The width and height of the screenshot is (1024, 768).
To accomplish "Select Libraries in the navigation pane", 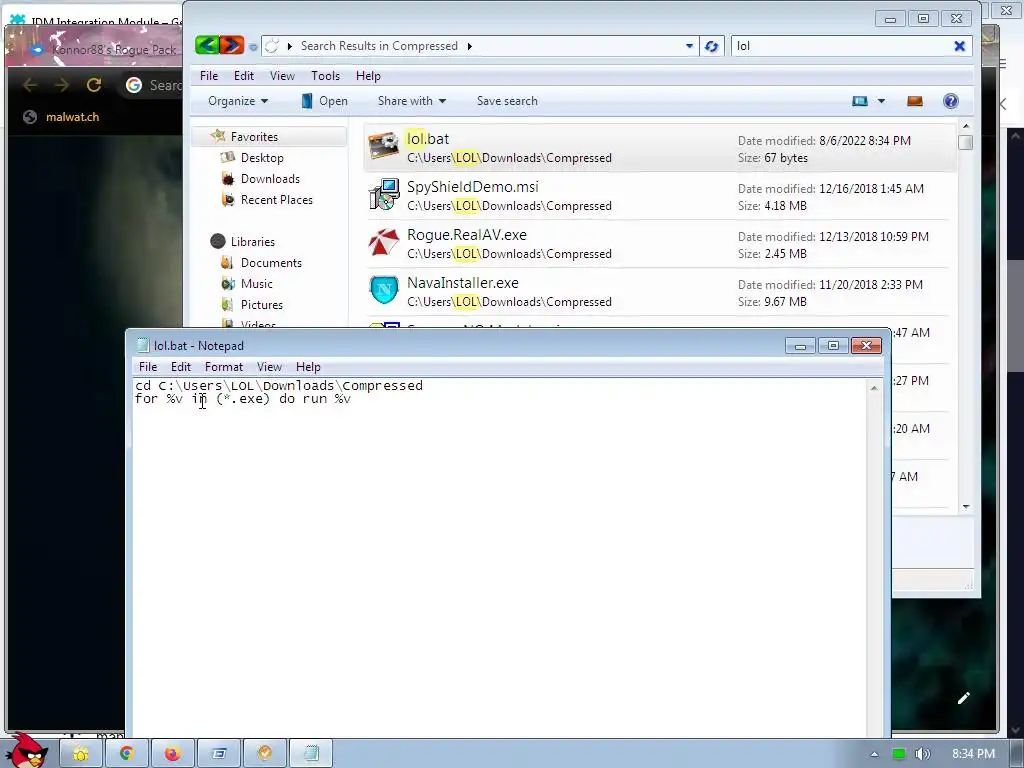I will [x=252, y=241].
